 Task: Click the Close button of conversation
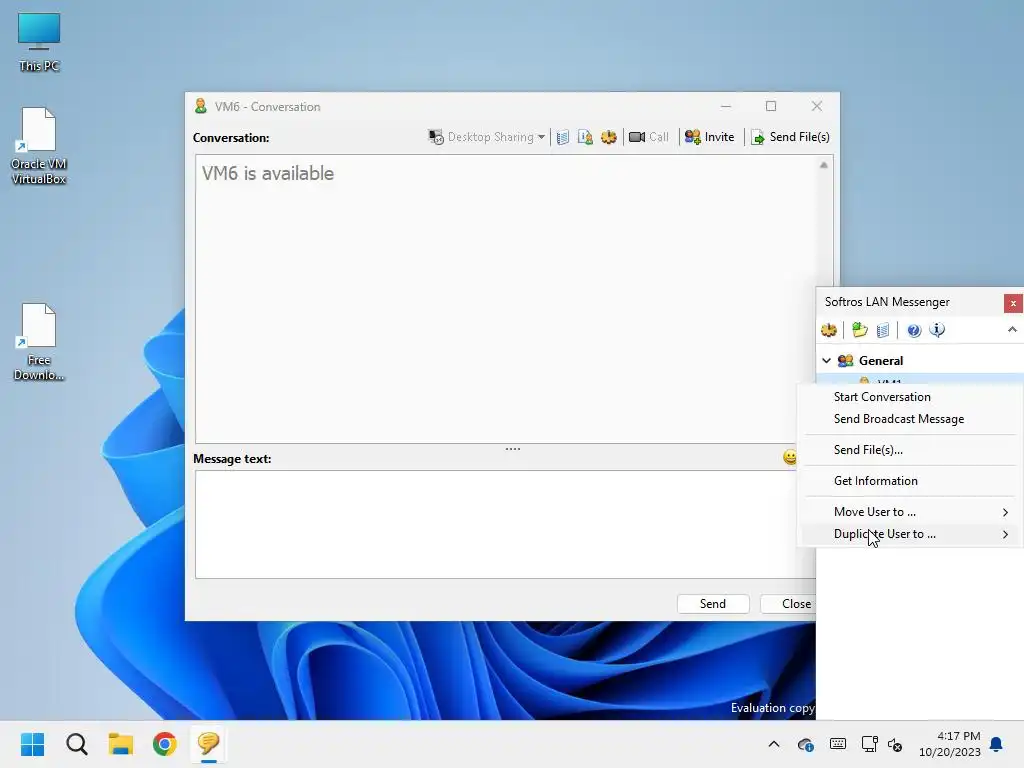point(788,604)
